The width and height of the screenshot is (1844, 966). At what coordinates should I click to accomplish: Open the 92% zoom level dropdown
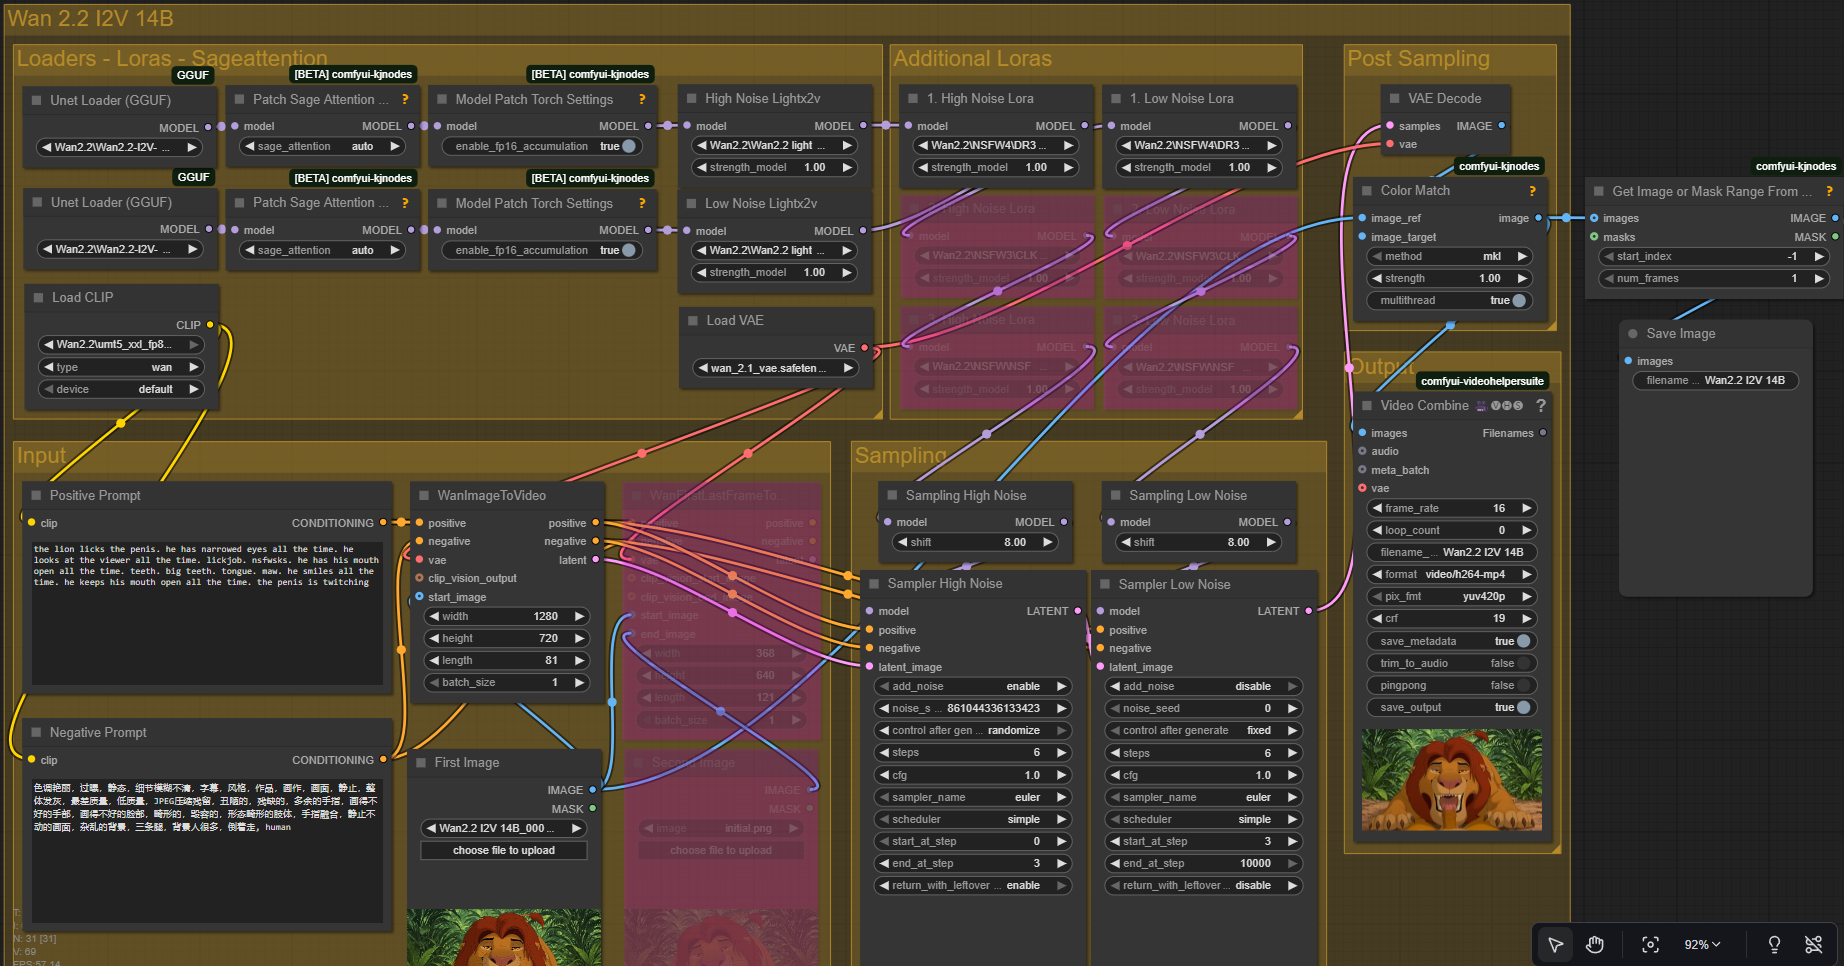coord(1702,944)
